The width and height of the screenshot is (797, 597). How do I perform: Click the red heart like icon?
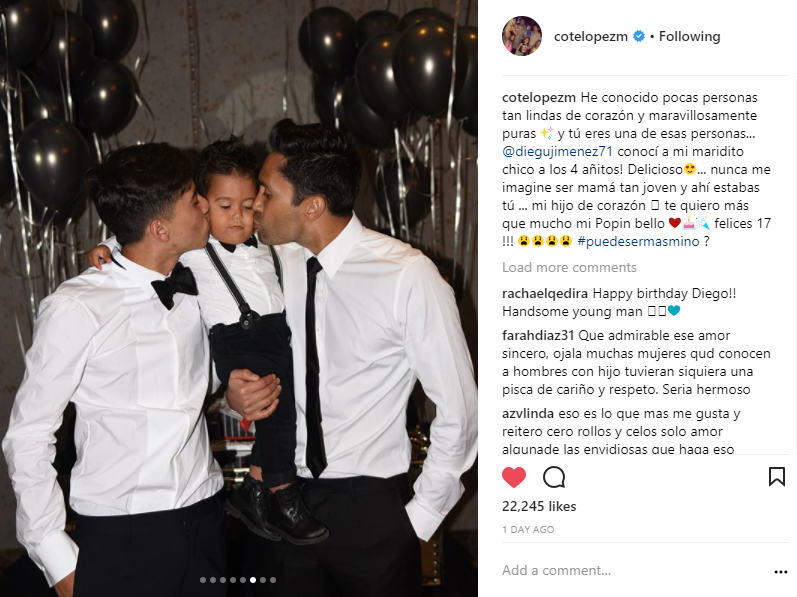[514, 478]
